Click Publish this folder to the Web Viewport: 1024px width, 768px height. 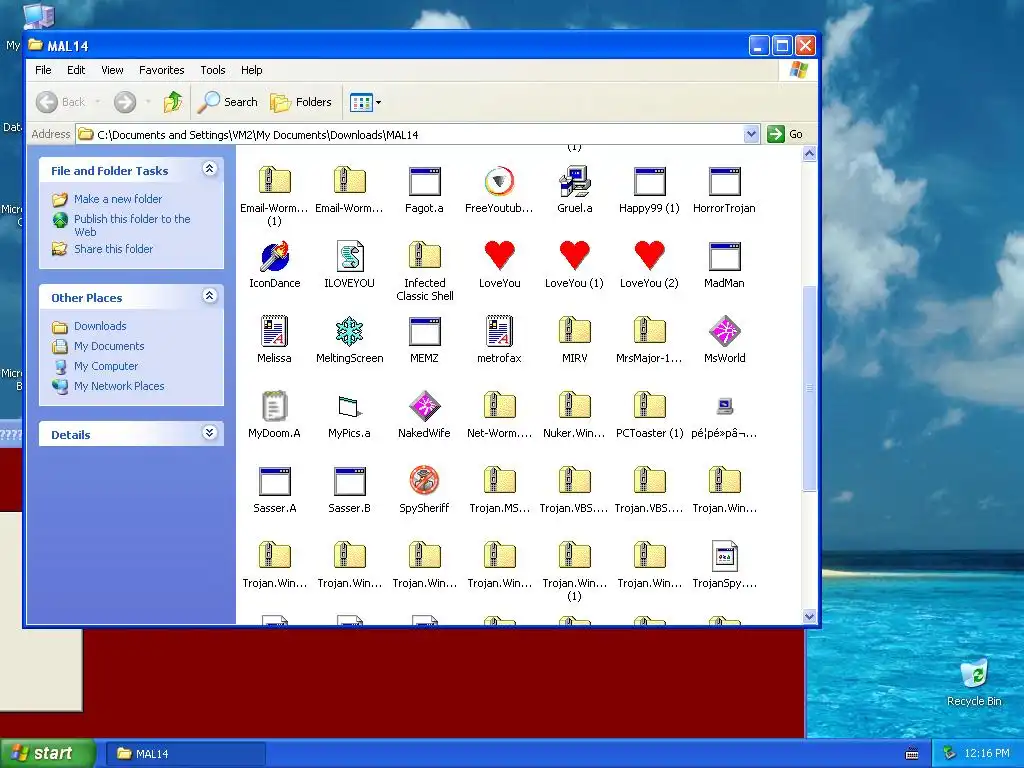[132, 225]
